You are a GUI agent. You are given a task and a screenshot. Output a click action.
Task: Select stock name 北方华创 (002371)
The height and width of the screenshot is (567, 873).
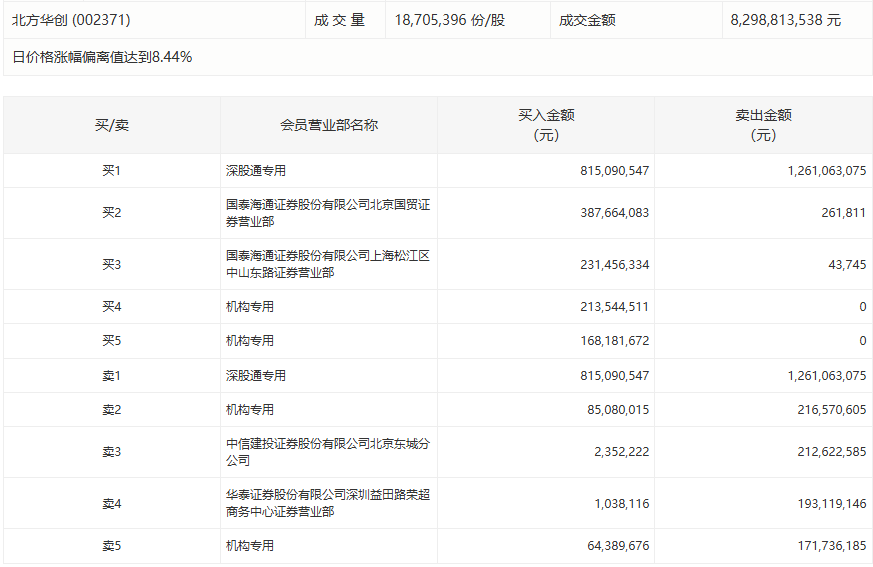click(71, 20)
